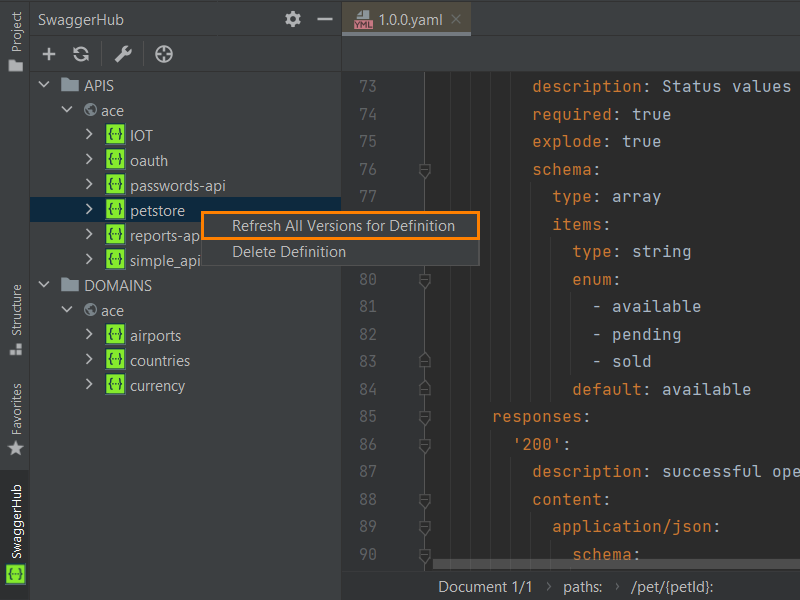Click the locate/target icon in toolbar
Image resolution: width=800 pixels, height=600 pixels.
pos(162,54)
